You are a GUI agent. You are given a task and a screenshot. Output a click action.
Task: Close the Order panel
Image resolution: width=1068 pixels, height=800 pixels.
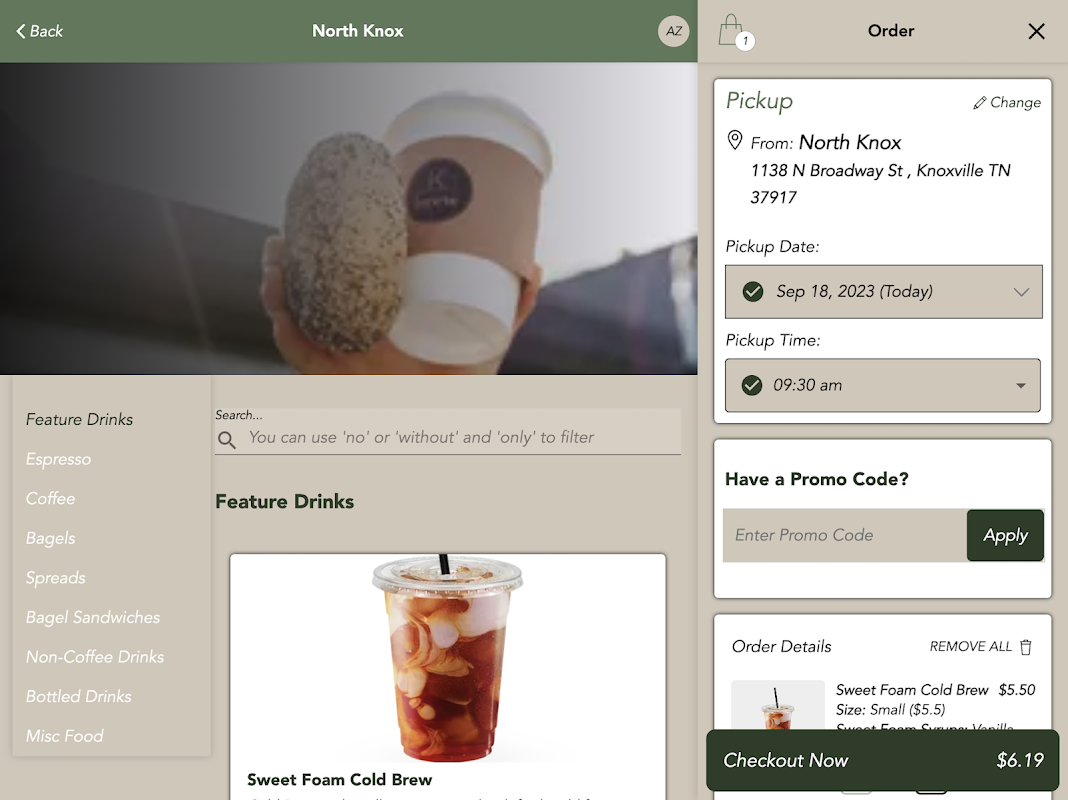coord(1036,31)
